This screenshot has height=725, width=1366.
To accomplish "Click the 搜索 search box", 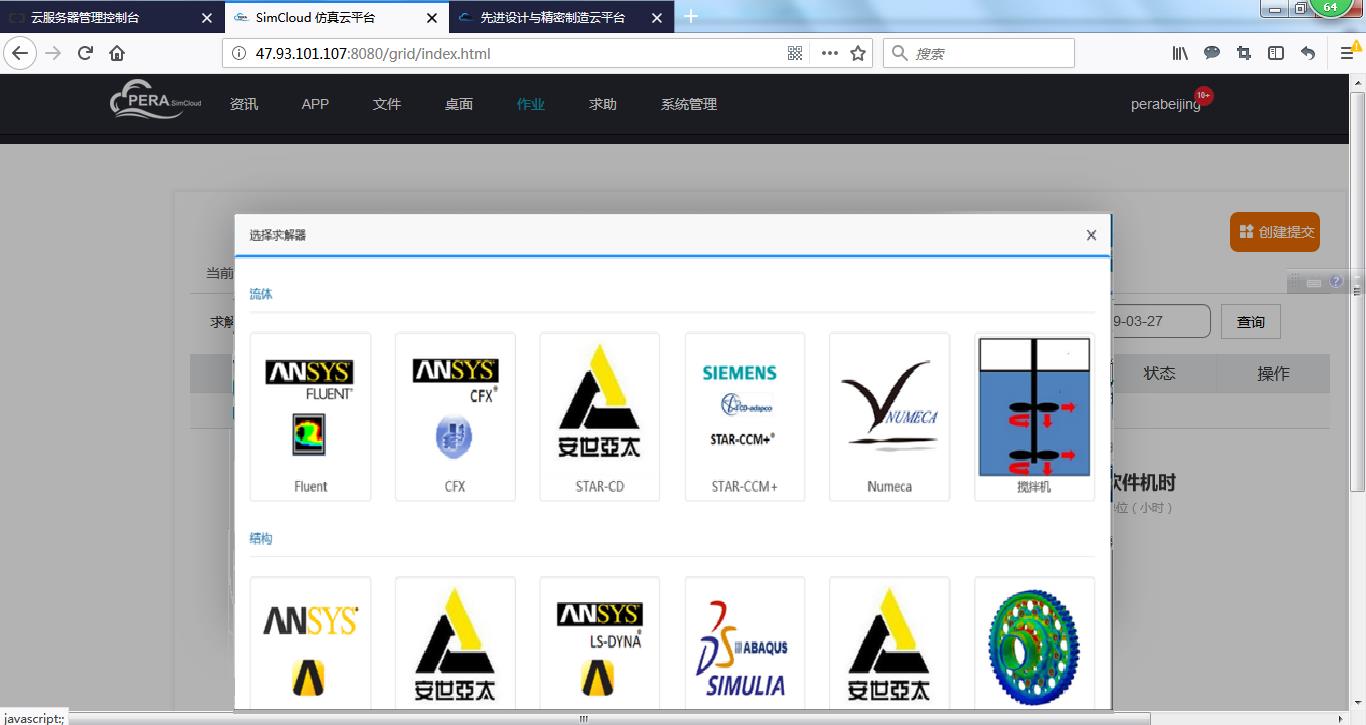I will [979, 53].
